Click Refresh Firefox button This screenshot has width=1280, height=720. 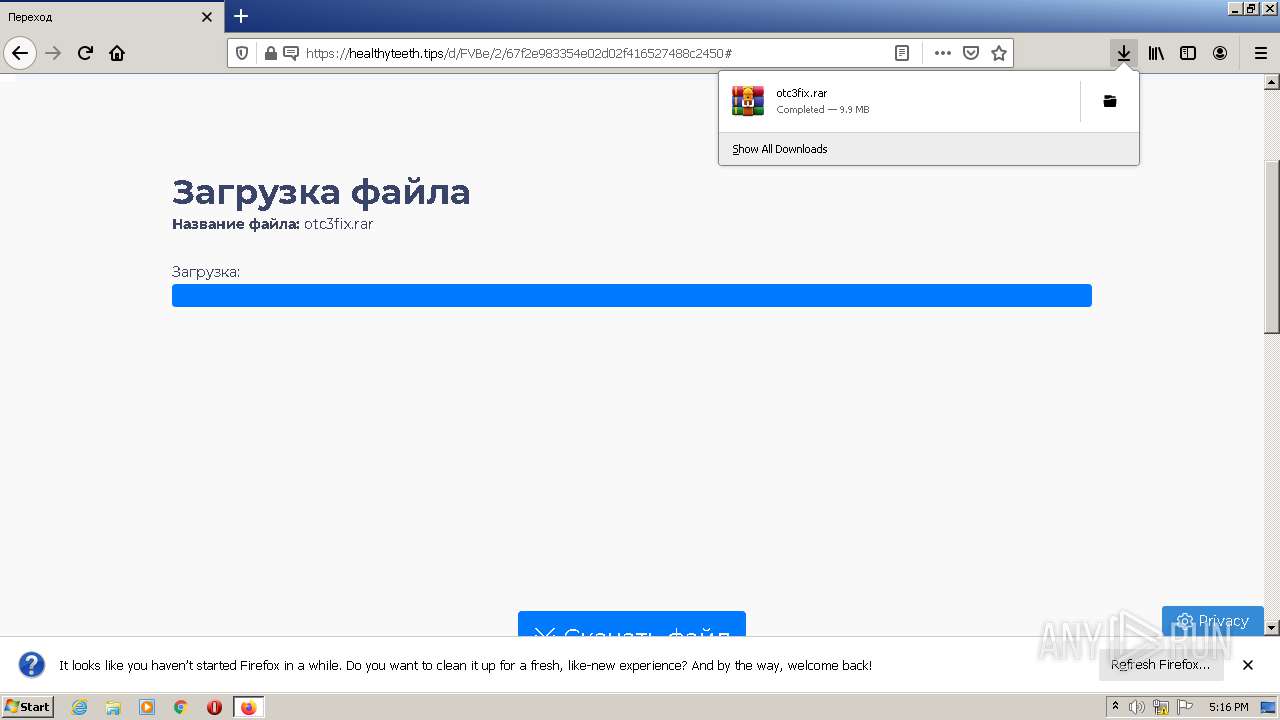pos(1161,665)
